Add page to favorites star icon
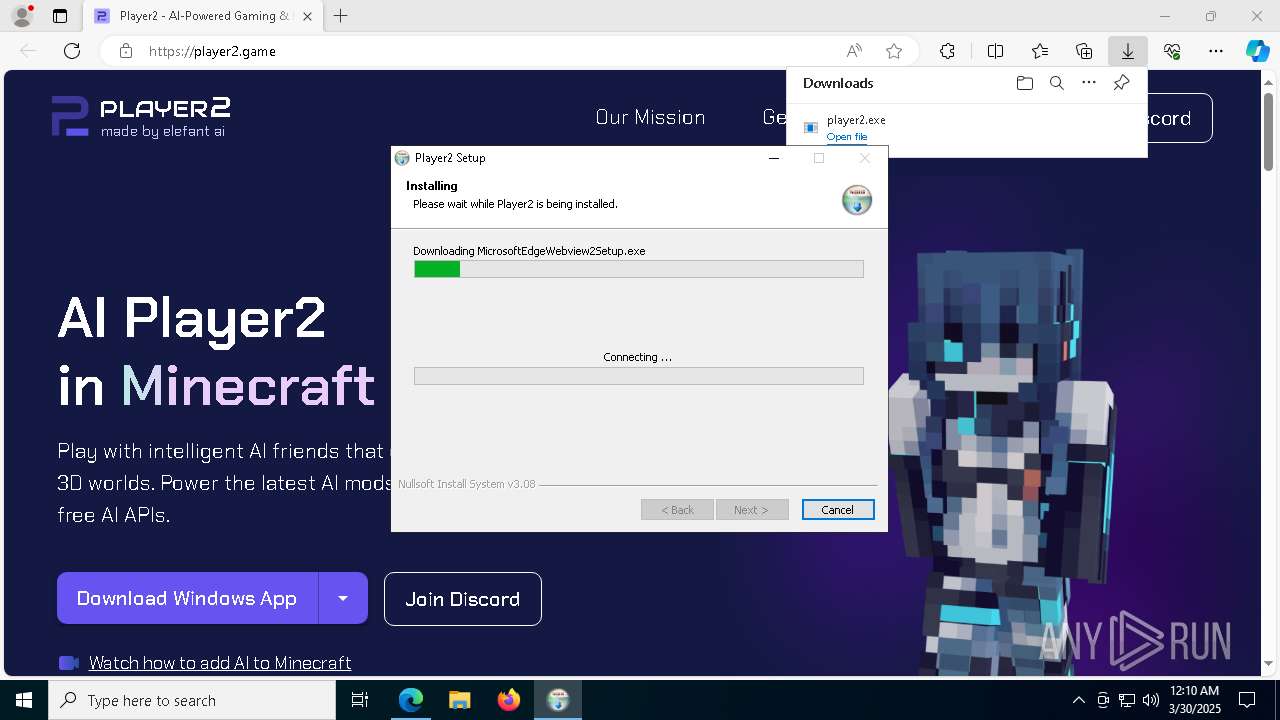The image size is (1280, 720). coord(894,51)
